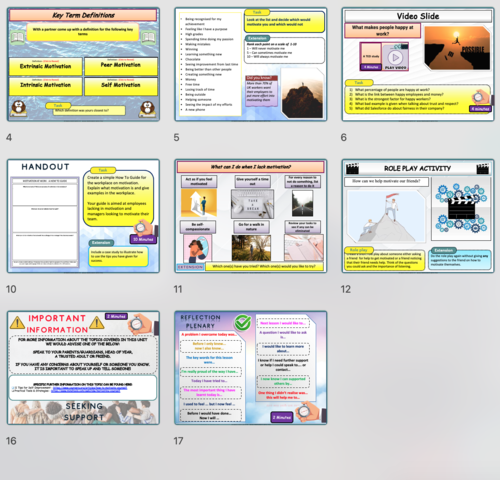This screenshot has height=480, width=500.
Task: Select slide 4 Key Term Definitions thumbnail
Action: pyautogui.click(x=83, y=64)
